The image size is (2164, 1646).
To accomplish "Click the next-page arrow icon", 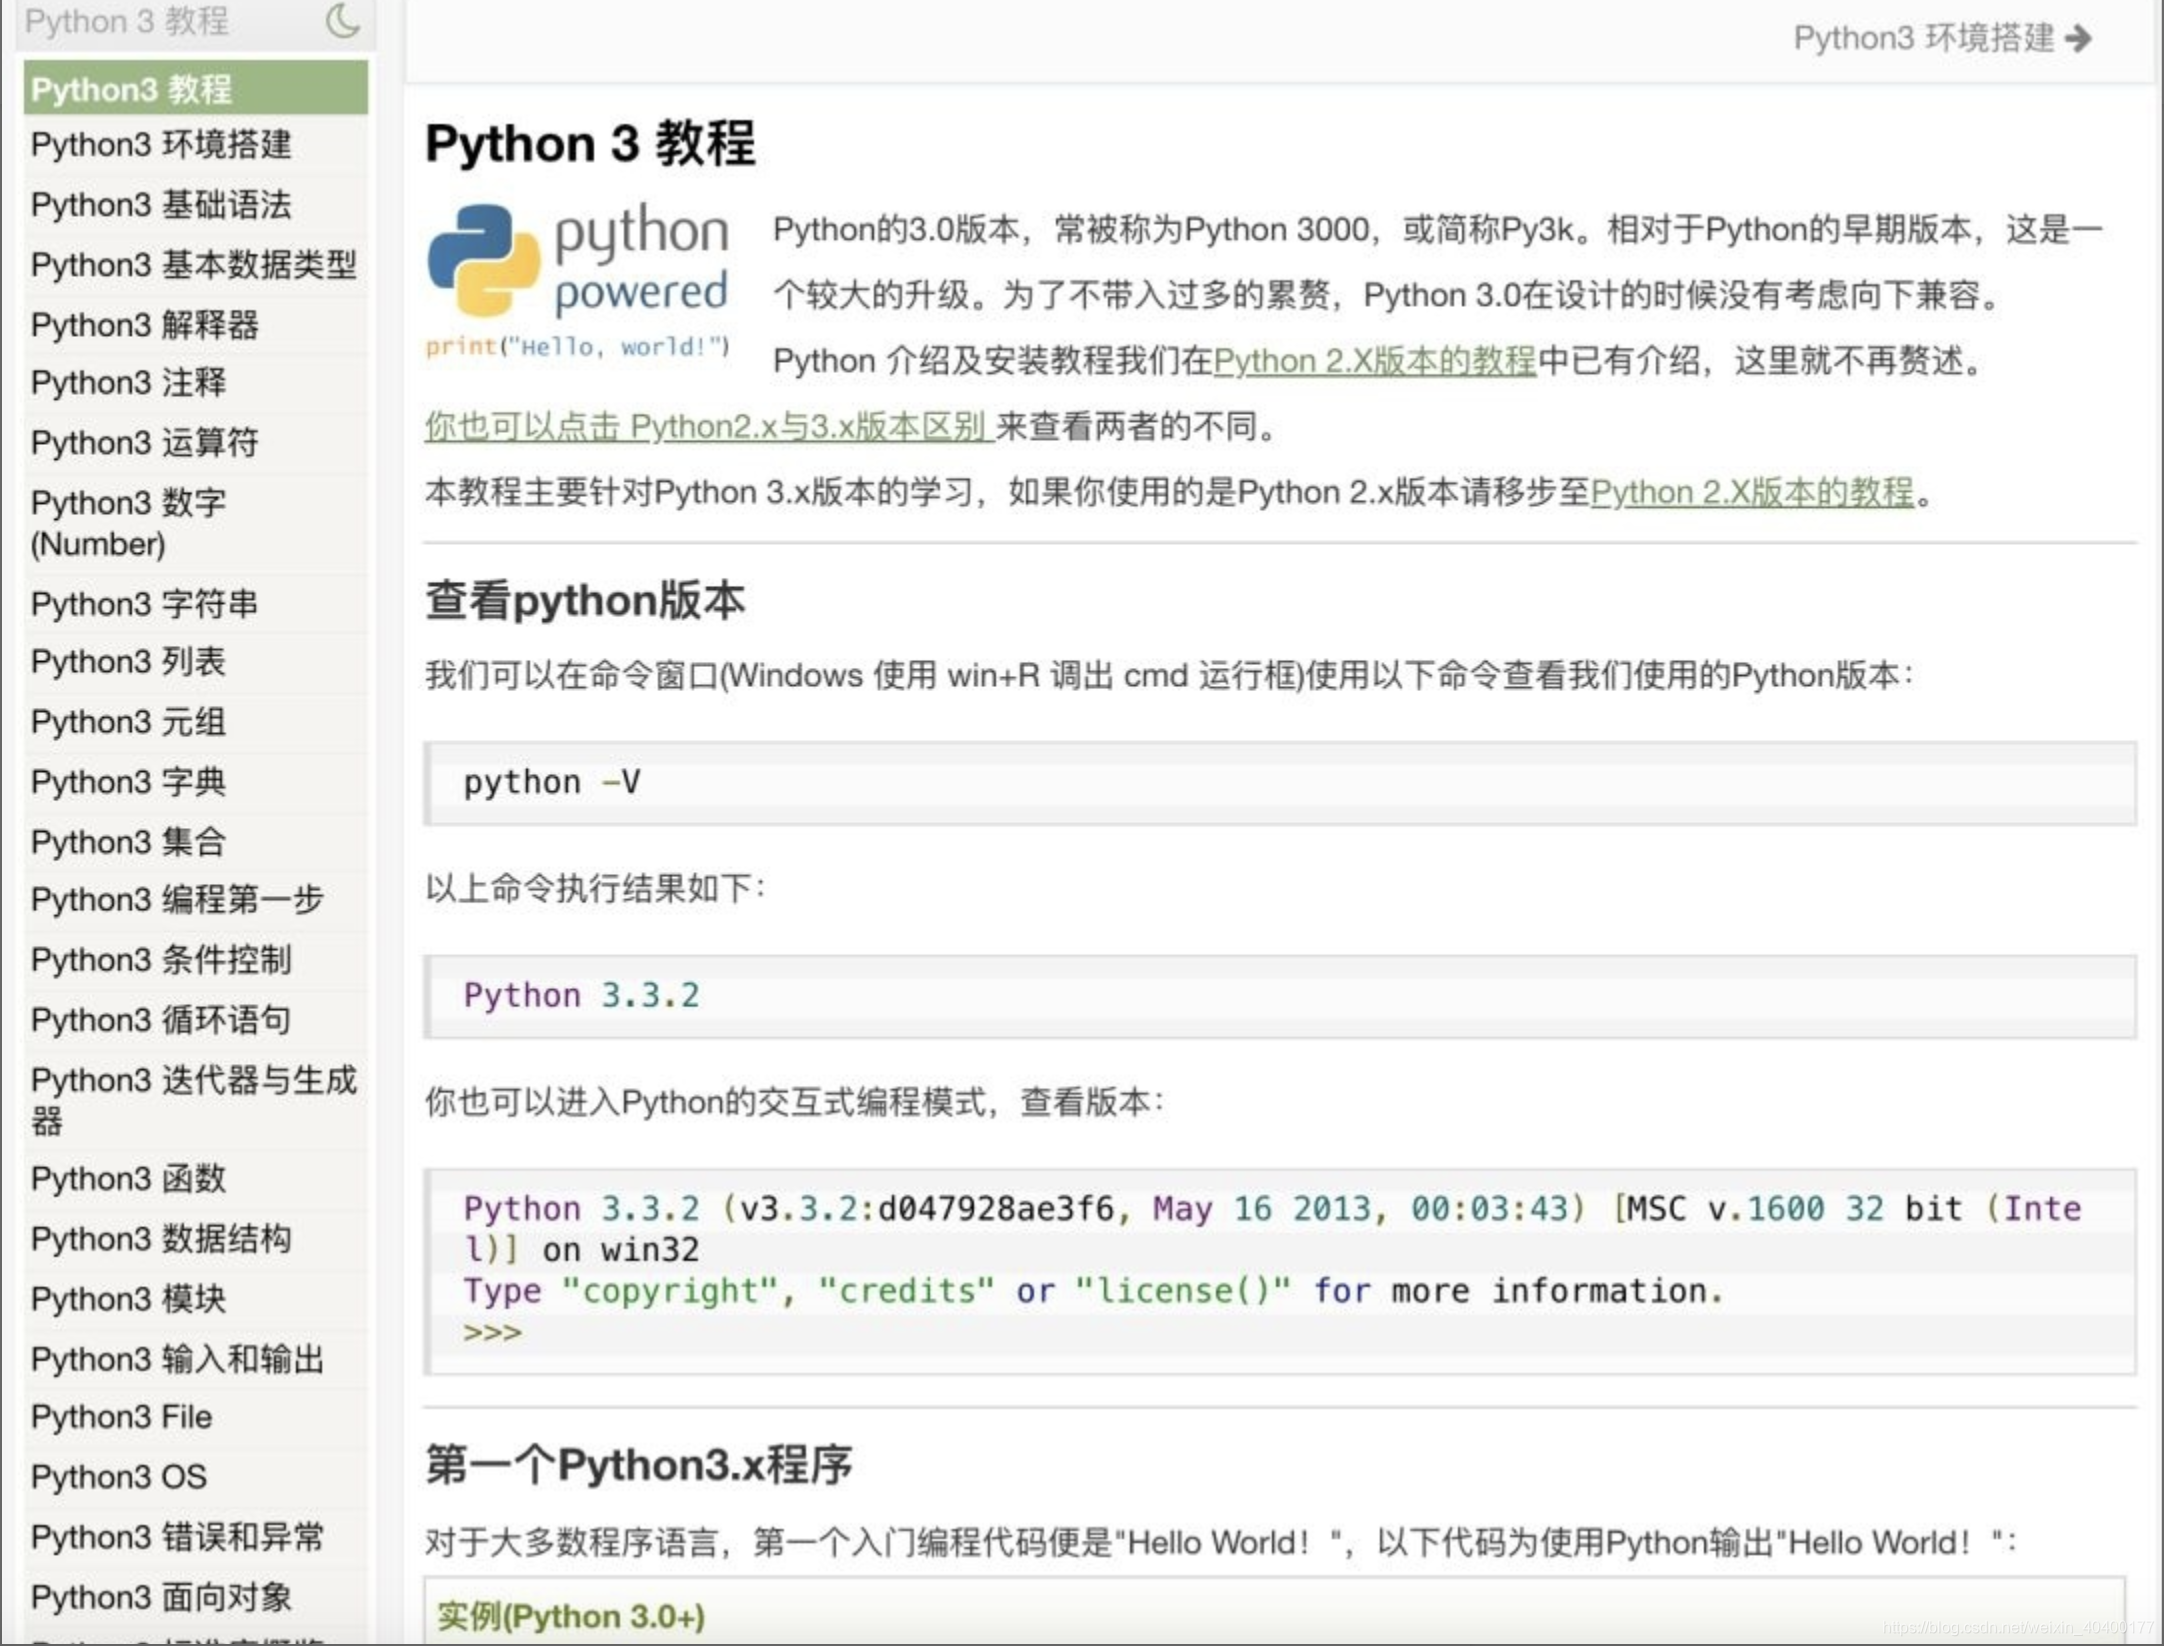I will pos(2078,39).
